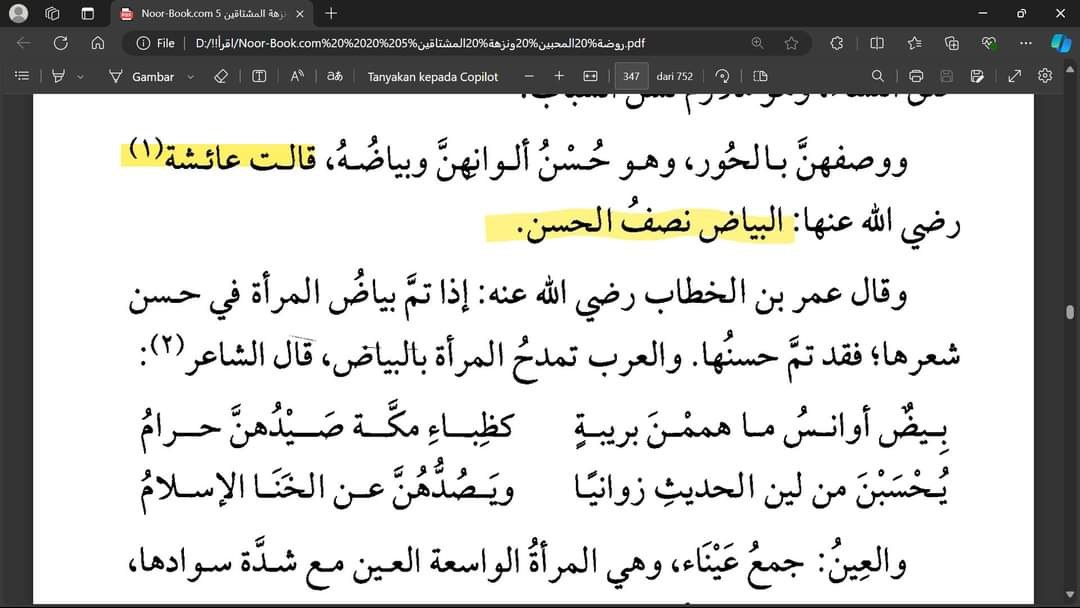Select the Gambar draw tool
This screenshot has width=1080, height=608.
pos(142,76)
